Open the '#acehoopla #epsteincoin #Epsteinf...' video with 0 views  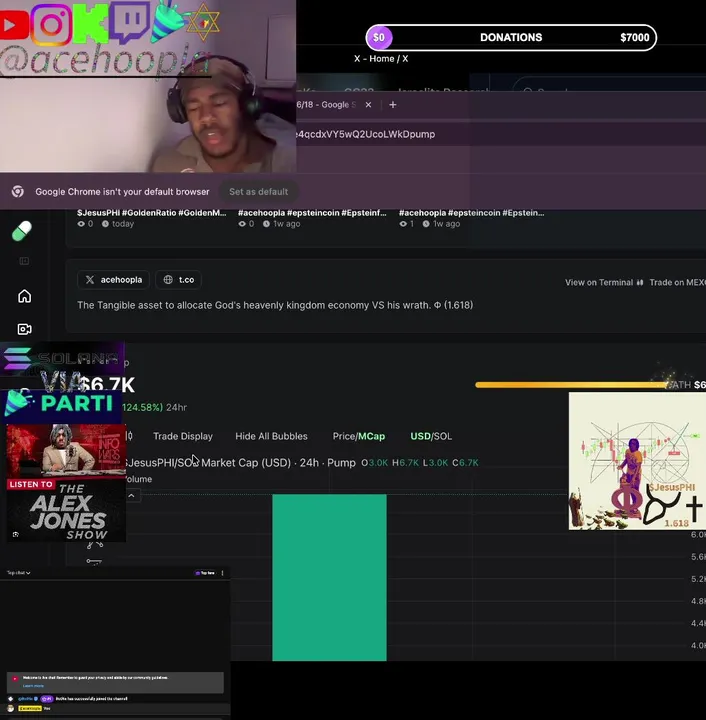[312, 213]
